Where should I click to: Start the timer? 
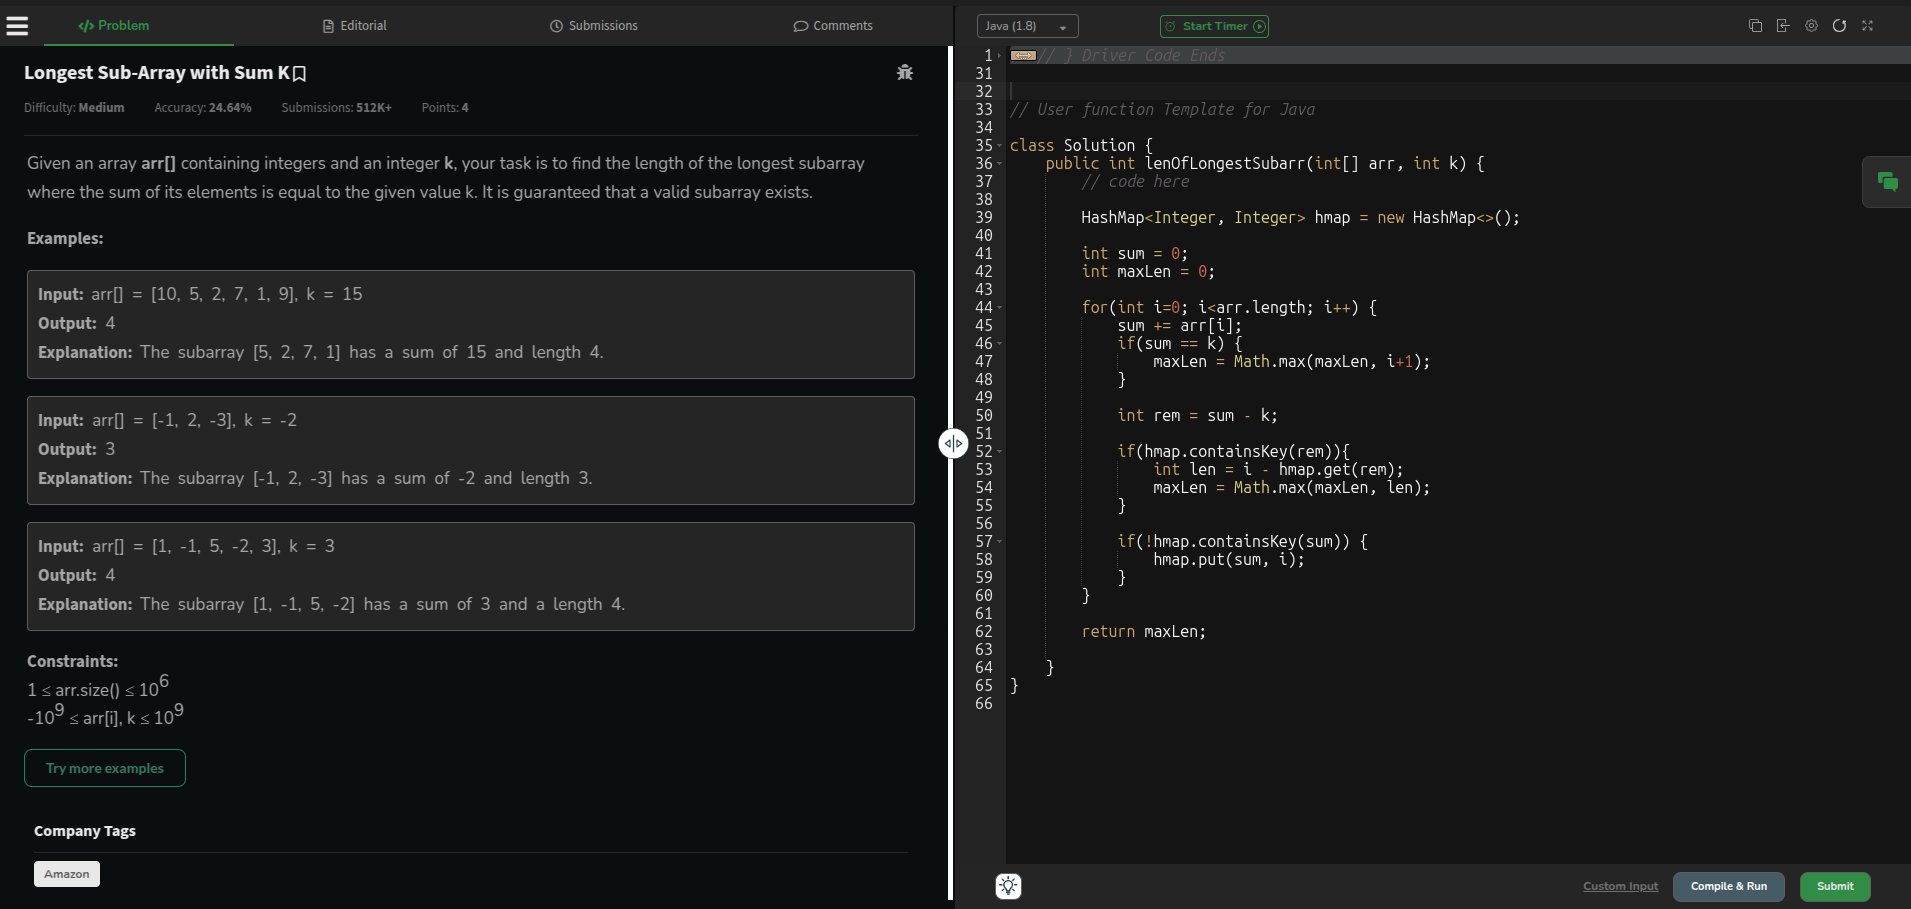click(1214, 26)
